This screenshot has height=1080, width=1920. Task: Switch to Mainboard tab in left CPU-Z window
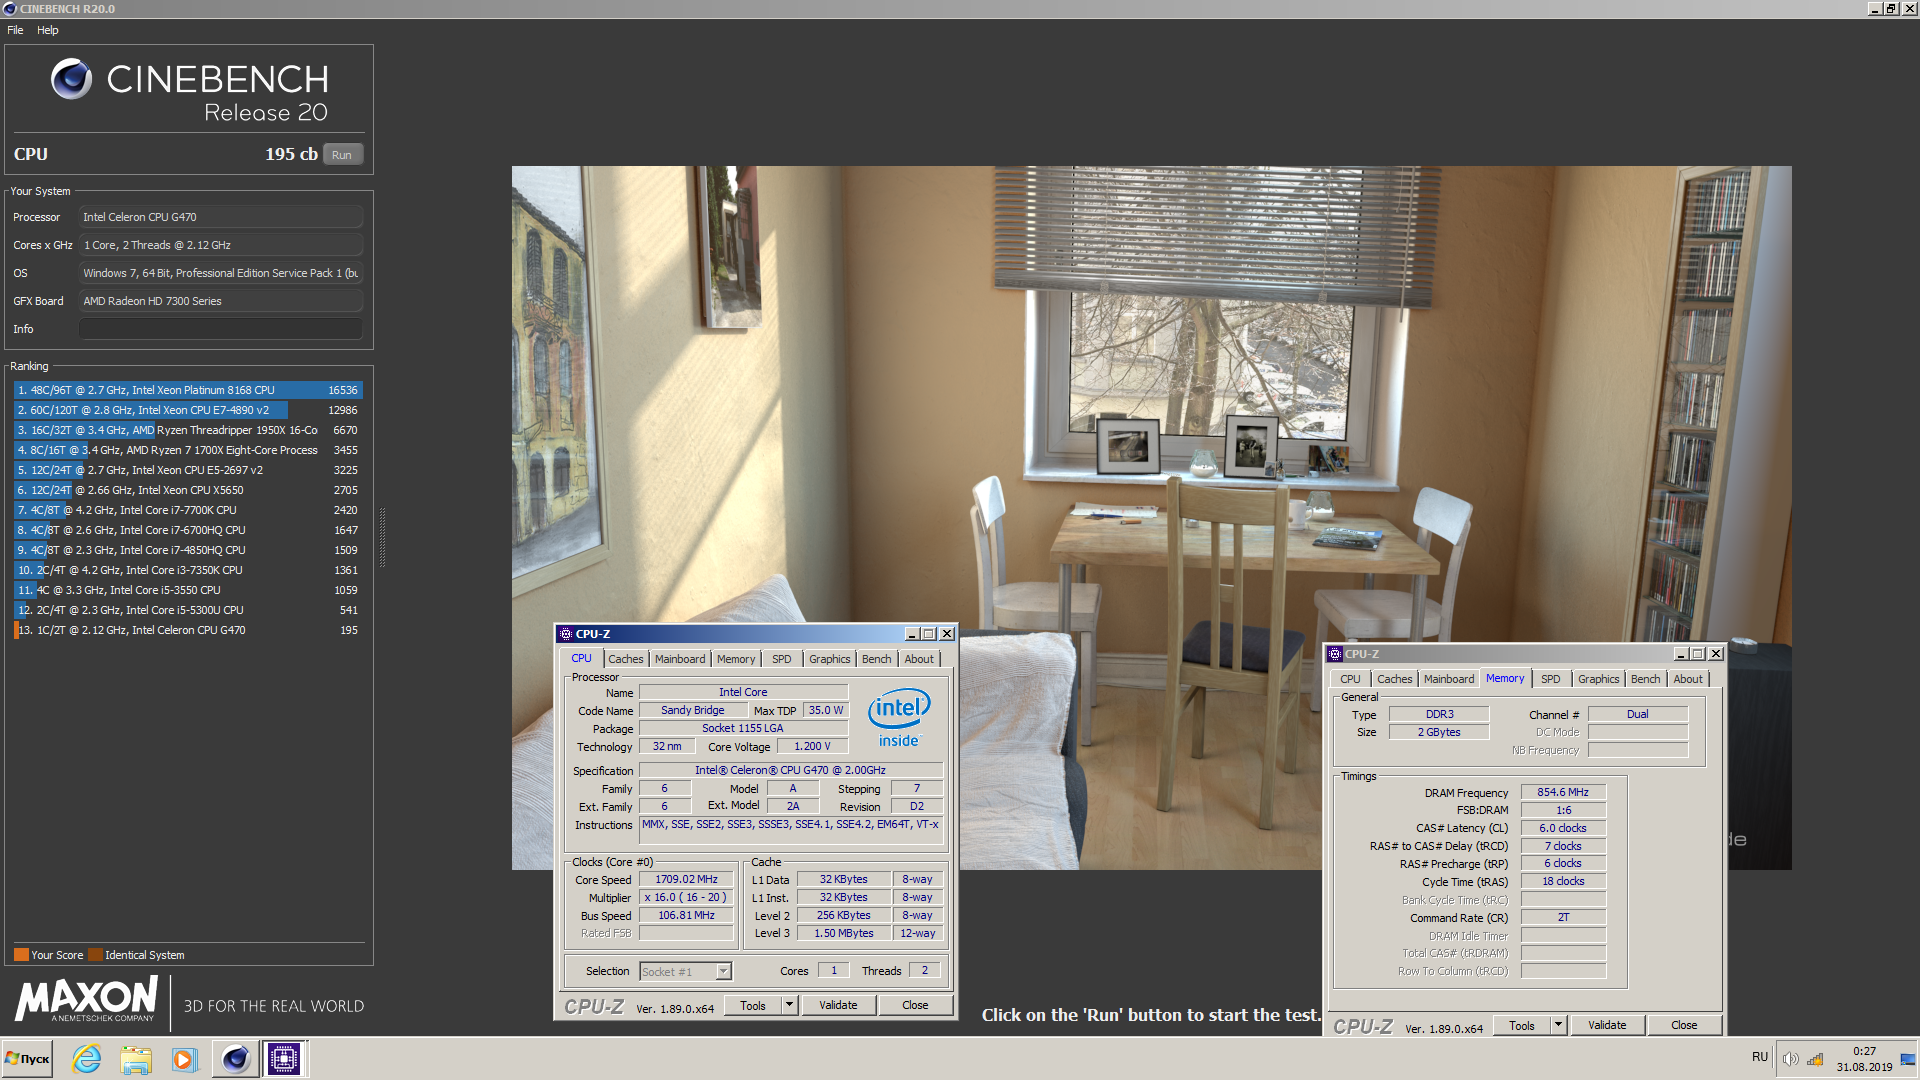pyautogui.click(x=680, y=659)
